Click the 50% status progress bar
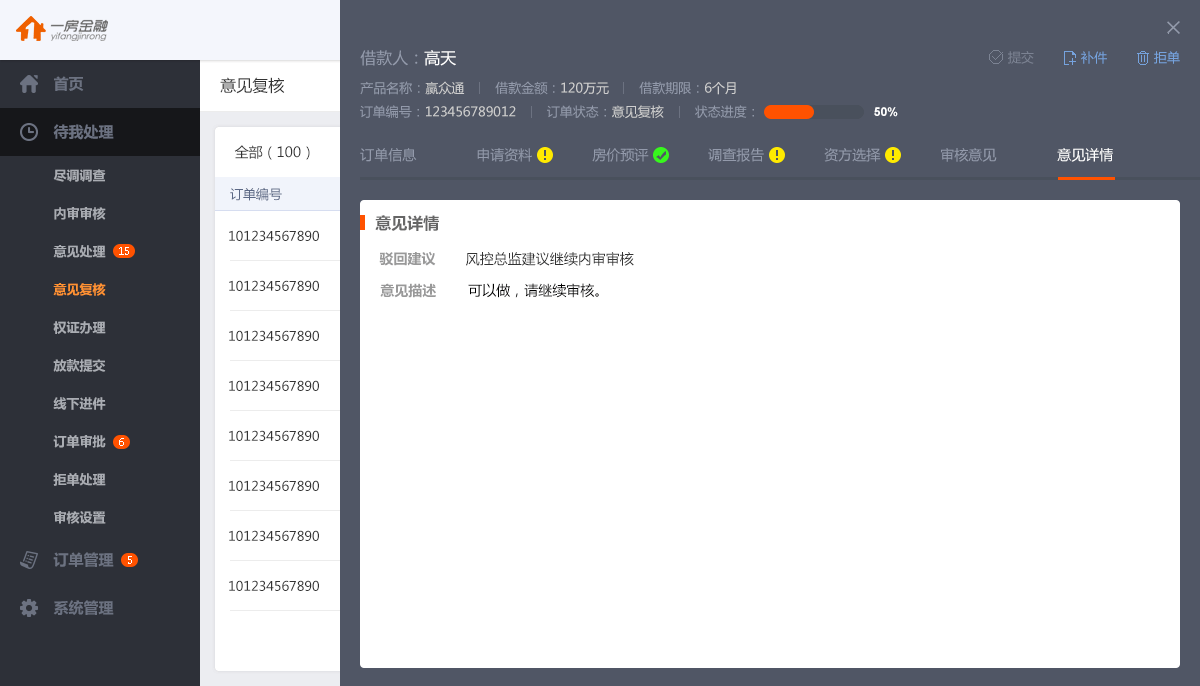 pos(813,112)
